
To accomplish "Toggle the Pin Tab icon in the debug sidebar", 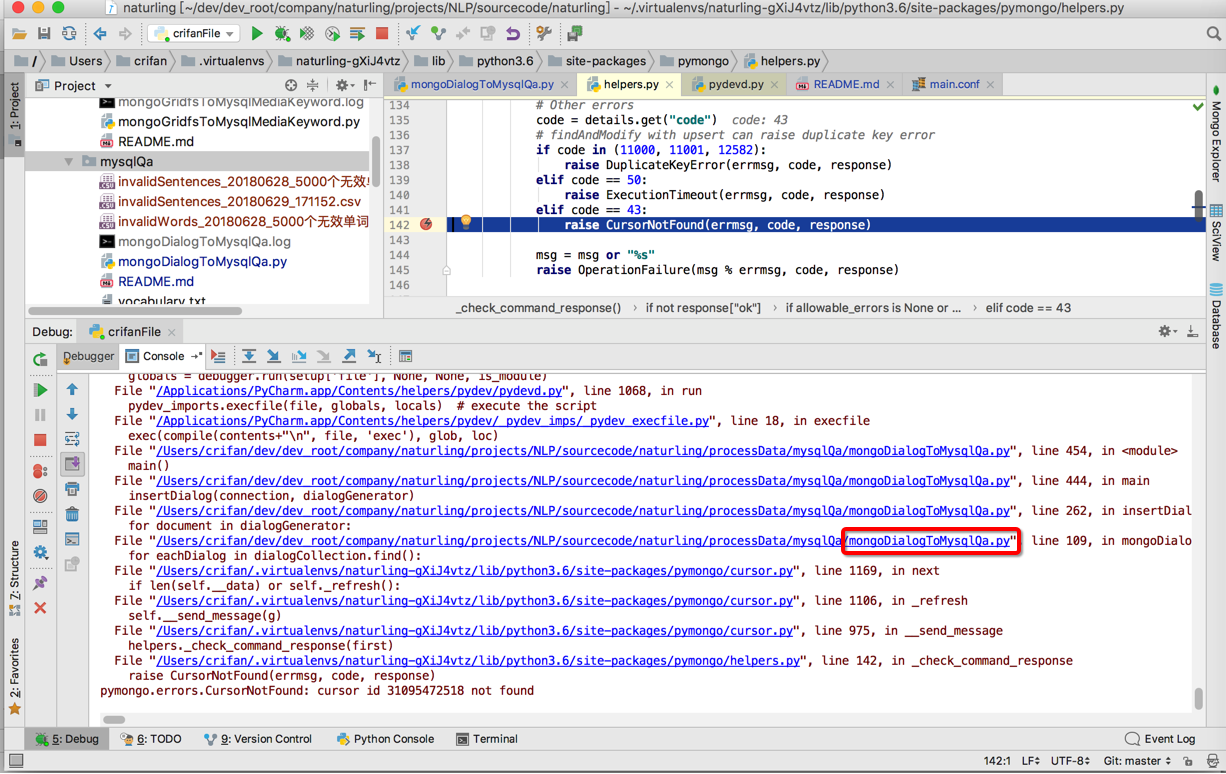I will [40, 582].
